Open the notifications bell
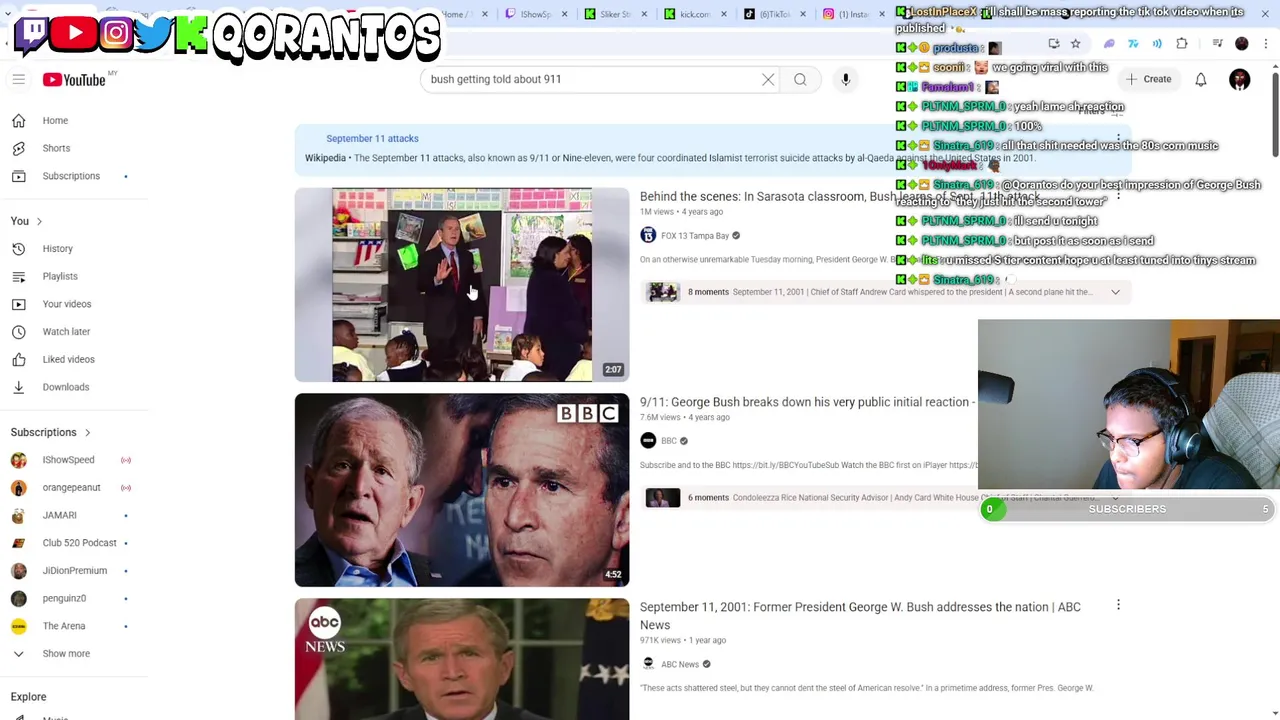 [x=1201, y=79]
